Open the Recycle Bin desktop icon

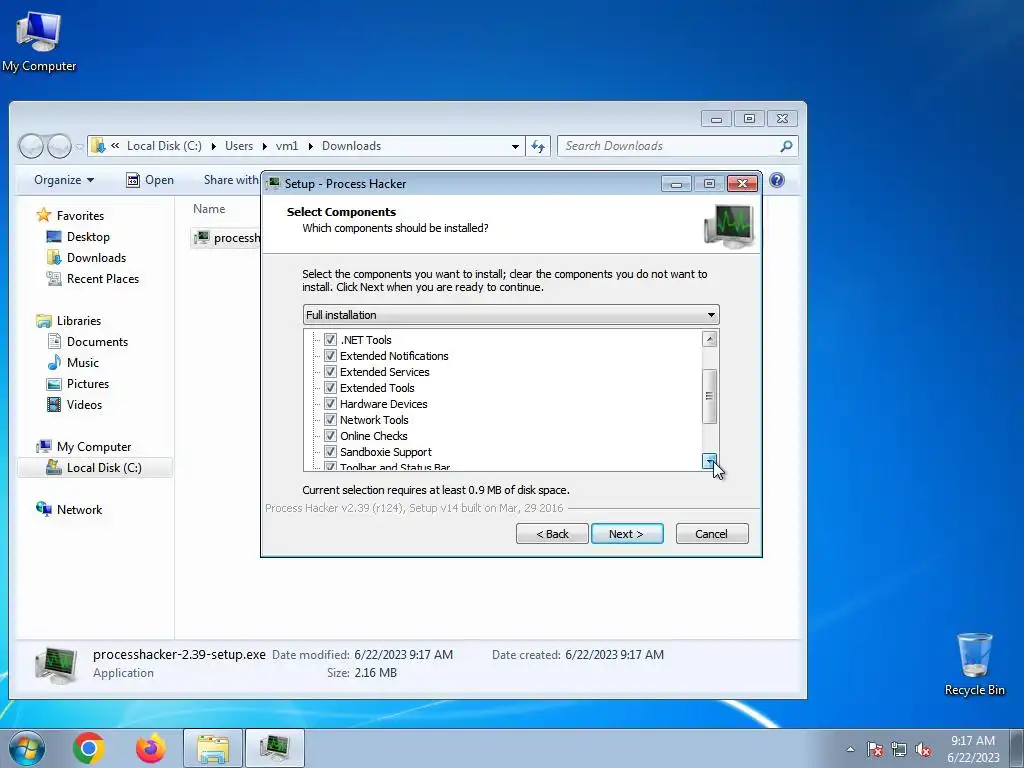tap(974, 664)
